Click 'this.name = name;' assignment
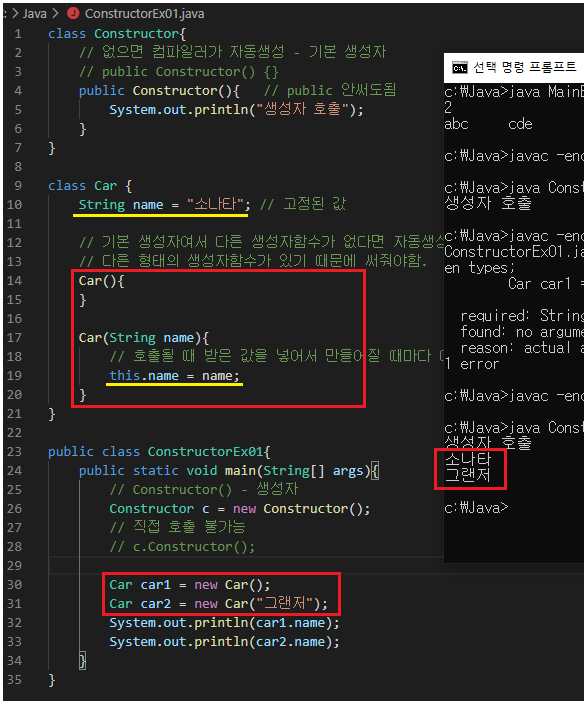Viewport: 588px width, 704px height. coord(175,375)
